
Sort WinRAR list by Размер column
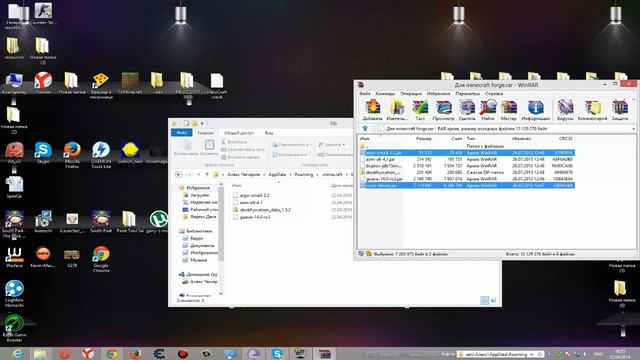(423, 139)
